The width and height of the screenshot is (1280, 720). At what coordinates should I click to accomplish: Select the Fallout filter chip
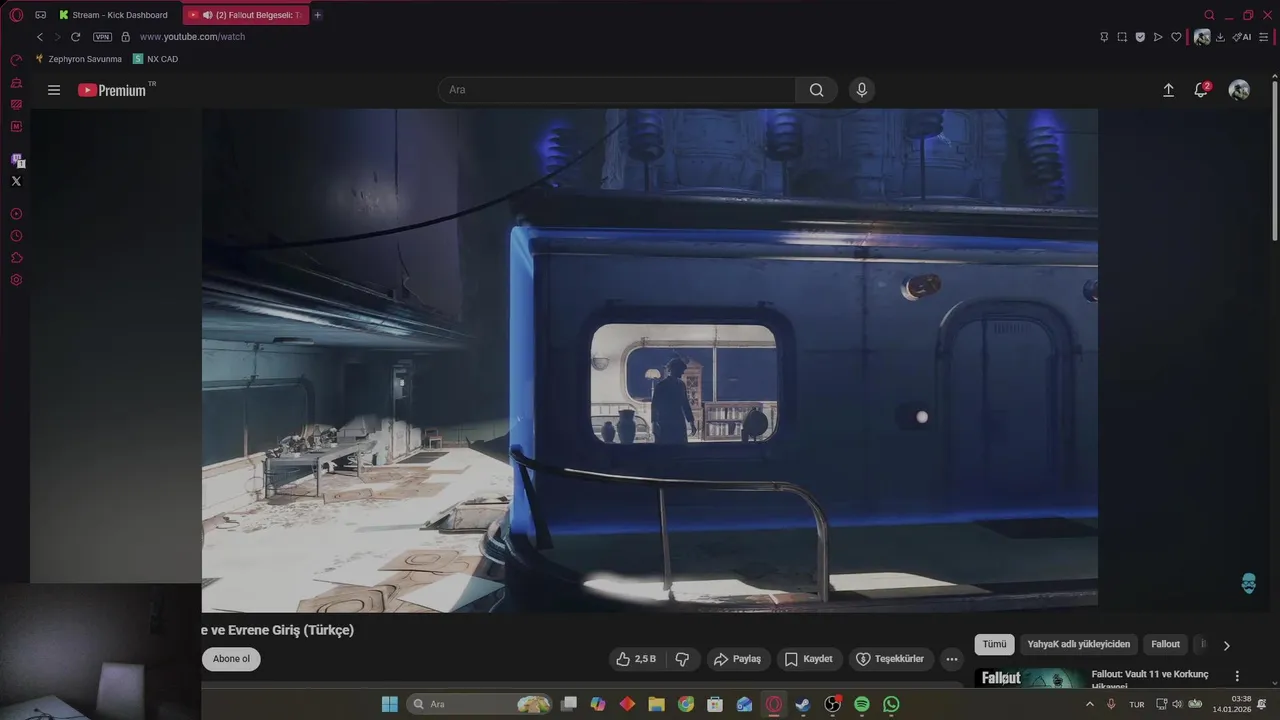[1165, 645]
